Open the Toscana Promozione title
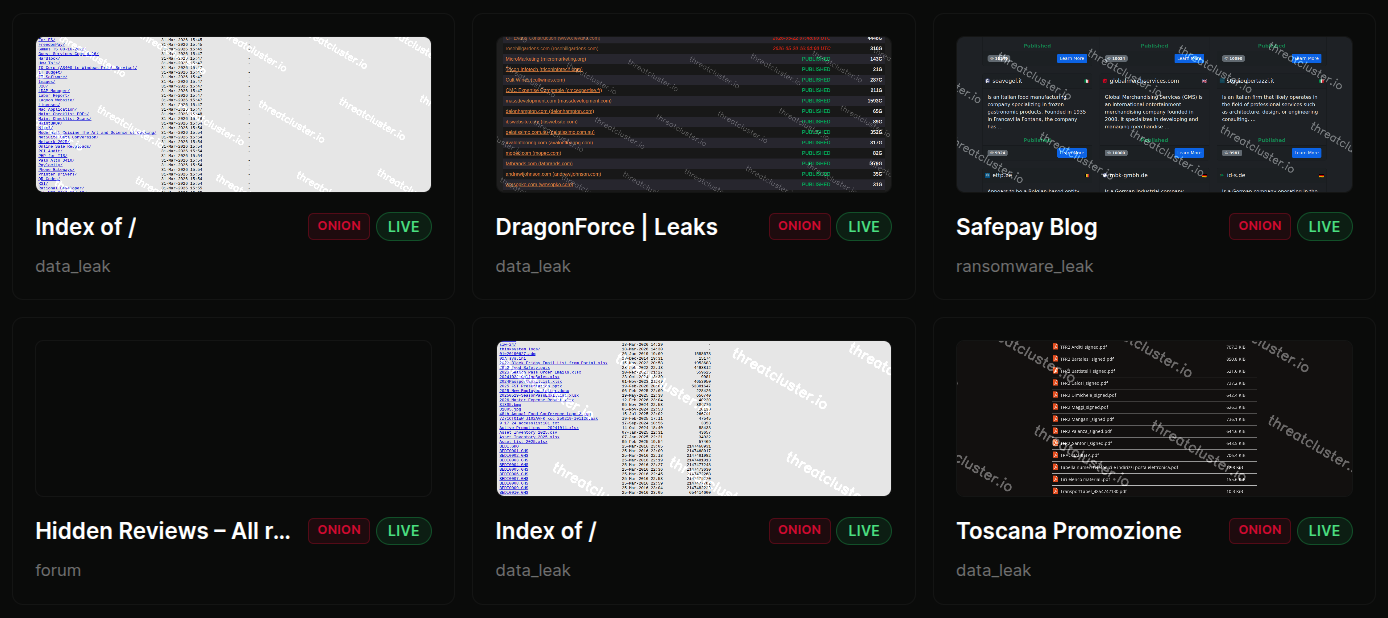The height and width of the screenshot is (618, 1388). tap(1069, 531)
